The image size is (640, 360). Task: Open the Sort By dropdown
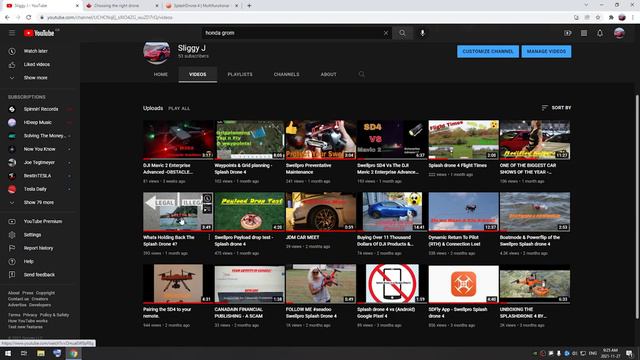pos(556,108)
